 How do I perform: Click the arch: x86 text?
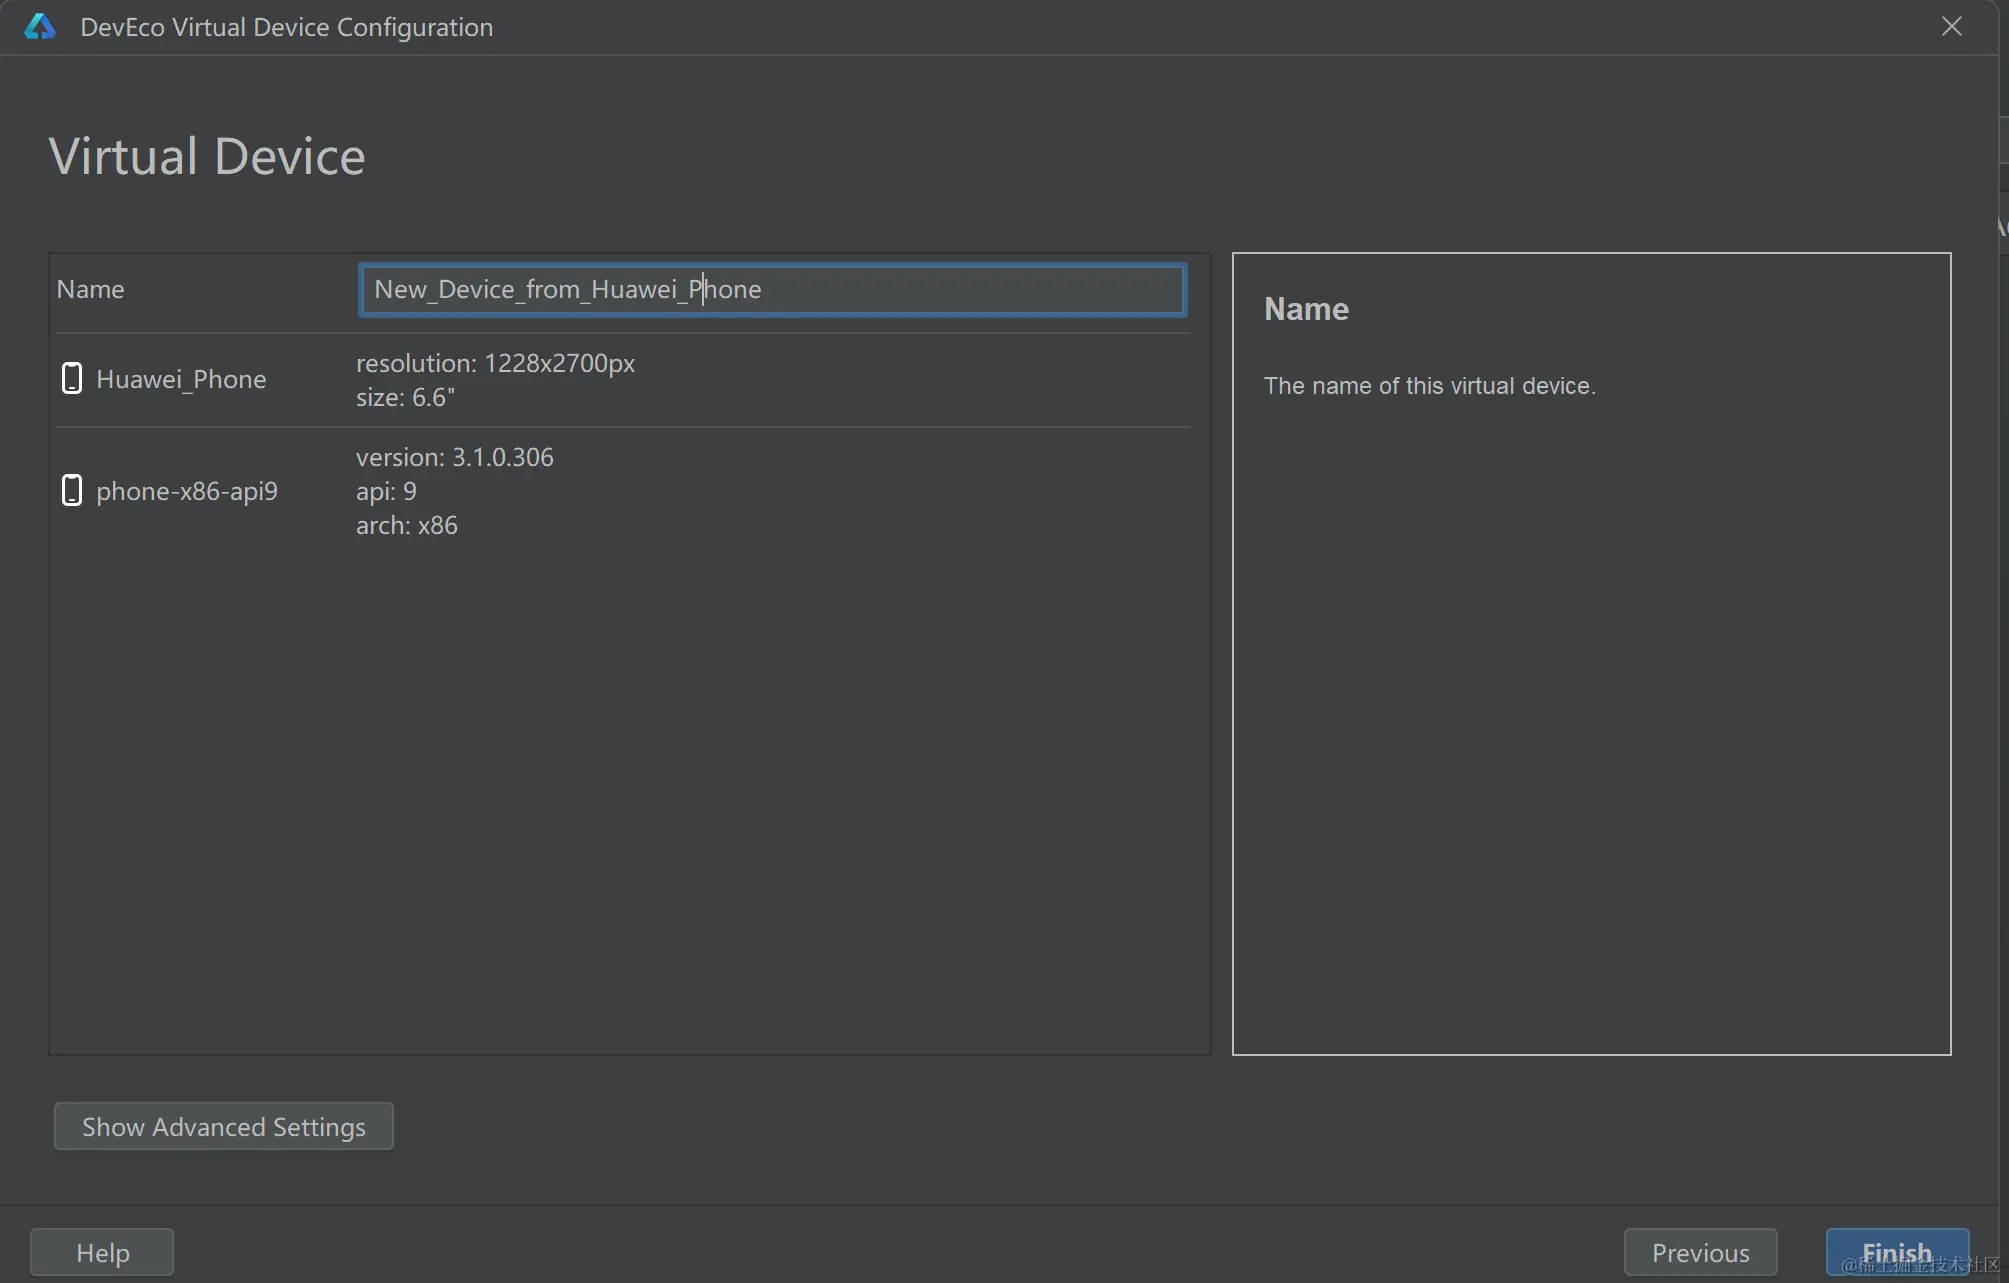click(406, 525)
